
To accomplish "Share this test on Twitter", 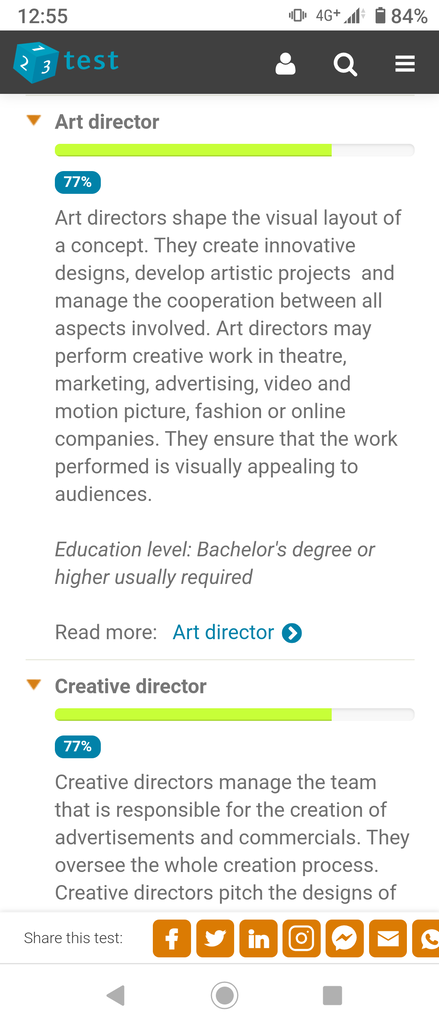I will click(x=215, y=938).
